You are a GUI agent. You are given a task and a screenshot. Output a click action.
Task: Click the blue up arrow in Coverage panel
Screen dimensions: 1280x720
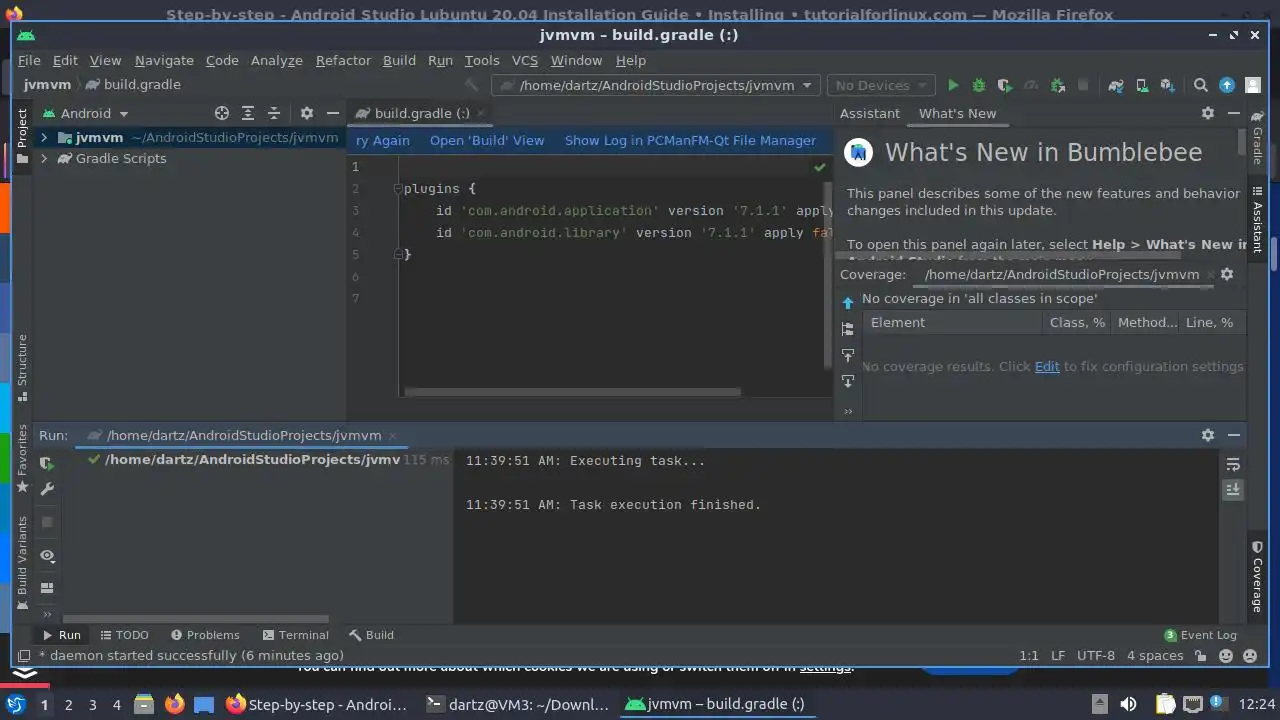[x=848, y=303]
